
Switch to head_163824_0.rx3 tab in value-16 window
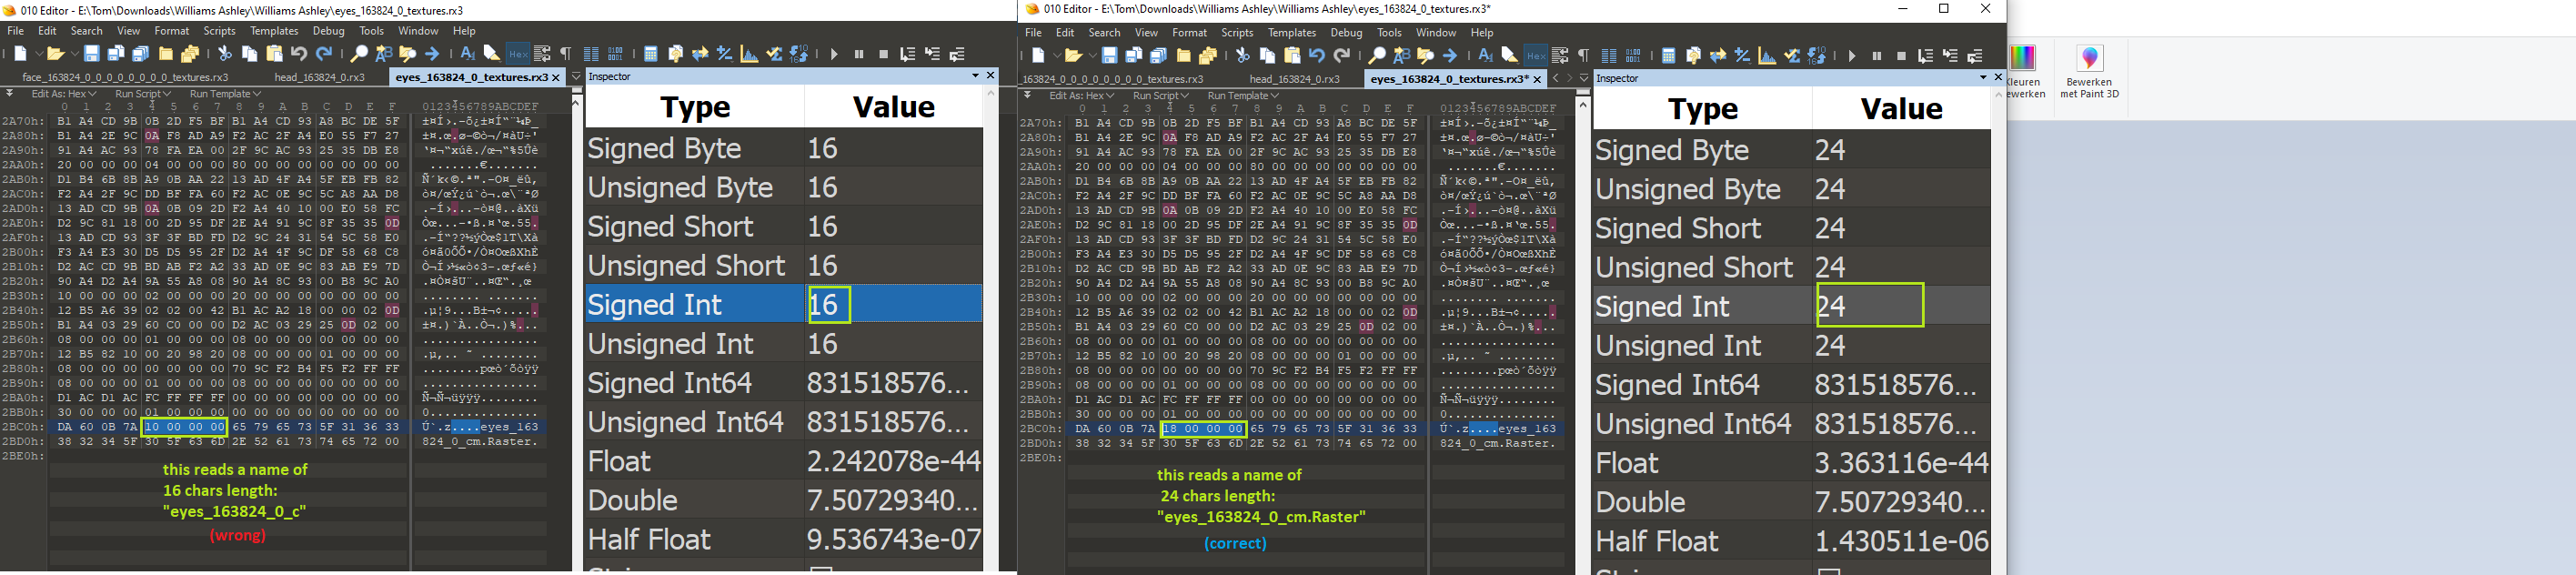click(321, 77)
